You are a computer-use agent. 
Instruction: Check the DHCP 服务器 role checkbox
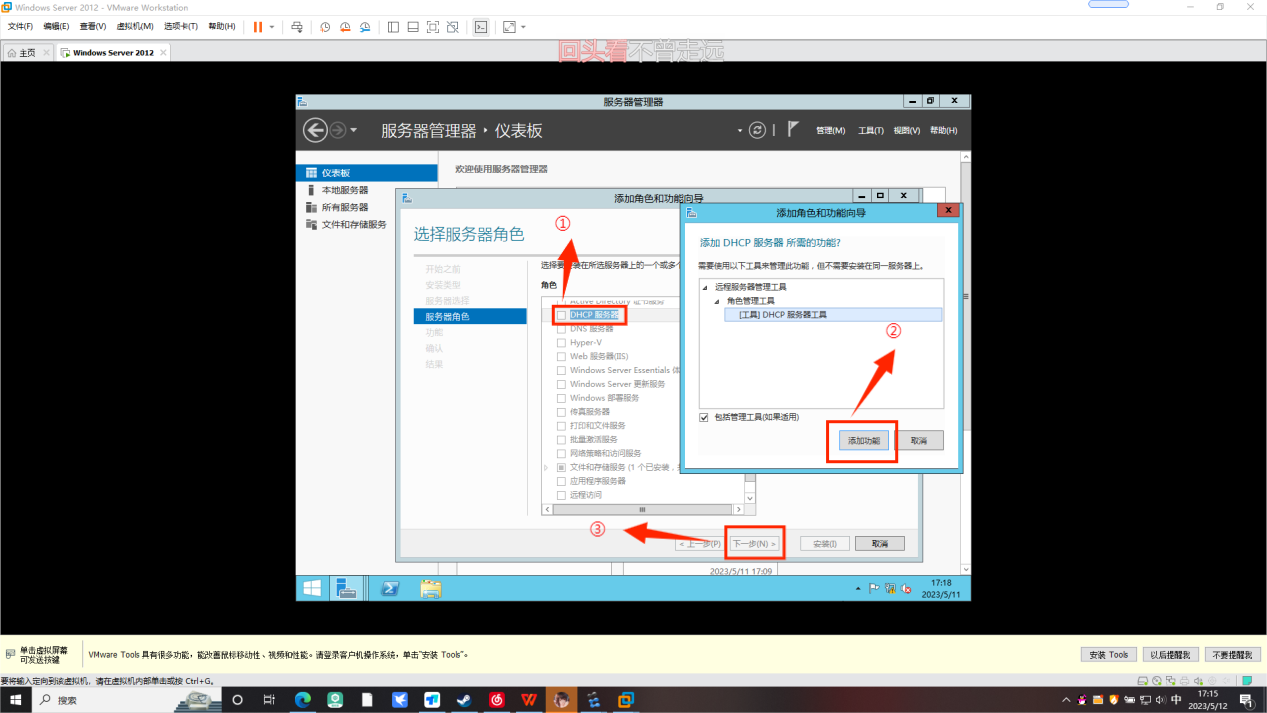[561, 315]
